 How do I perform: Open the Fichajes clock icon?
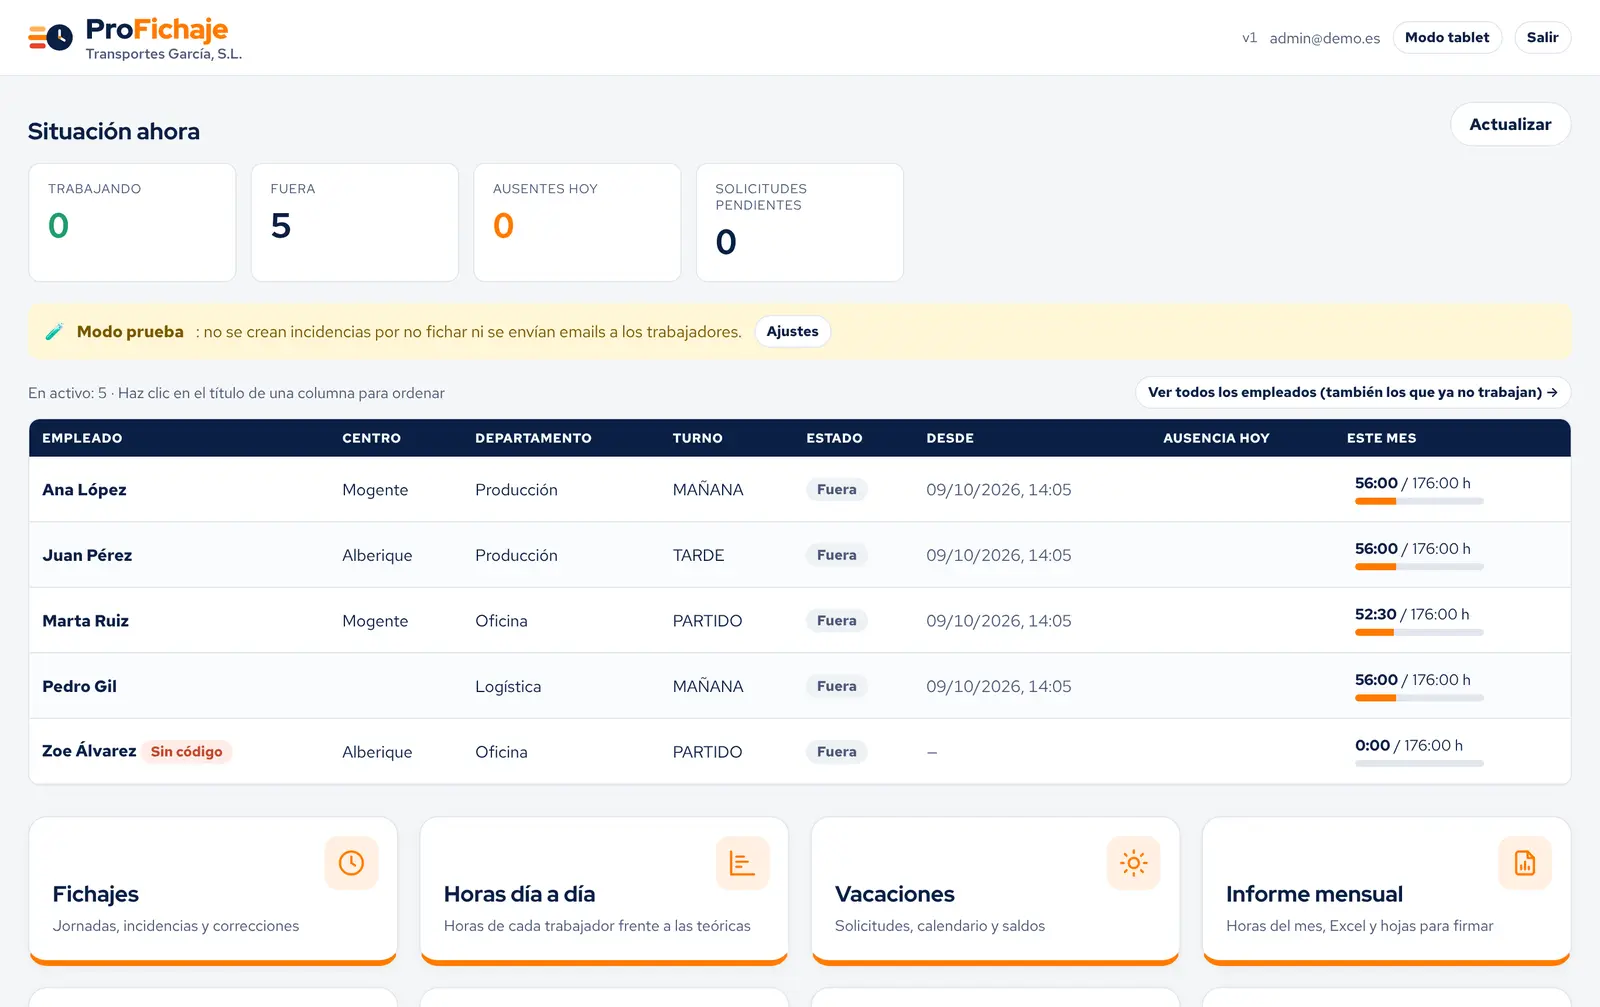pos(351,863)
